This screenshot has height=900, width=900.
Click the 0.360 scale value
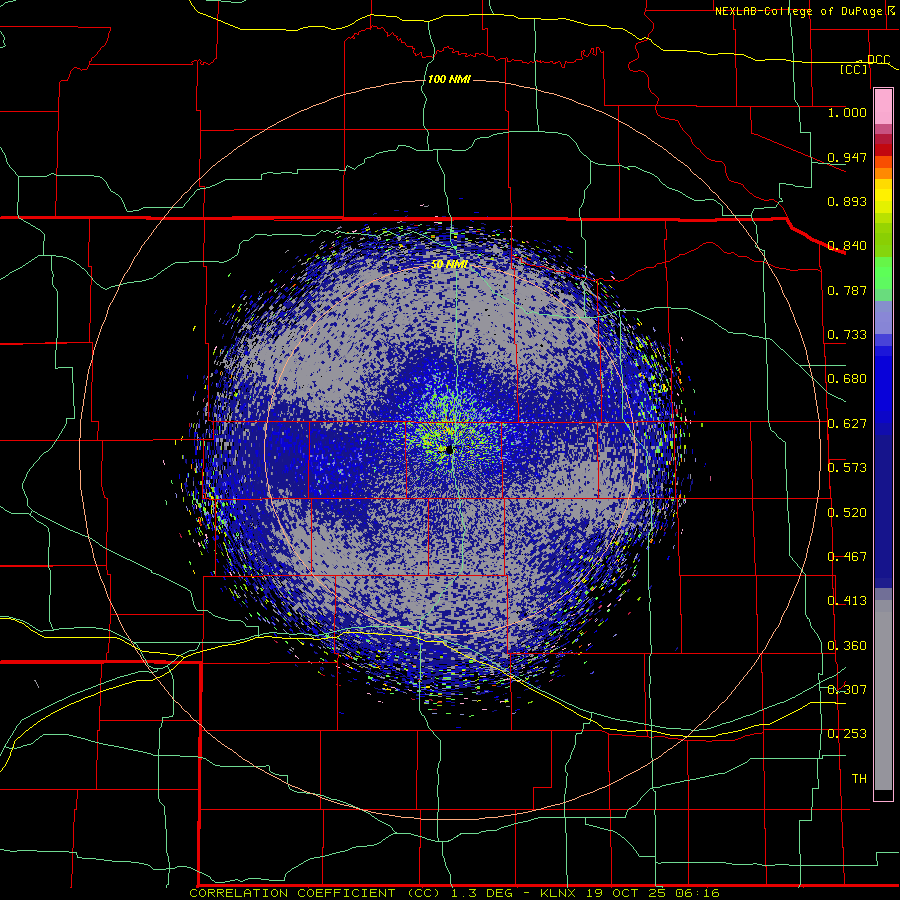coord(847,646)
